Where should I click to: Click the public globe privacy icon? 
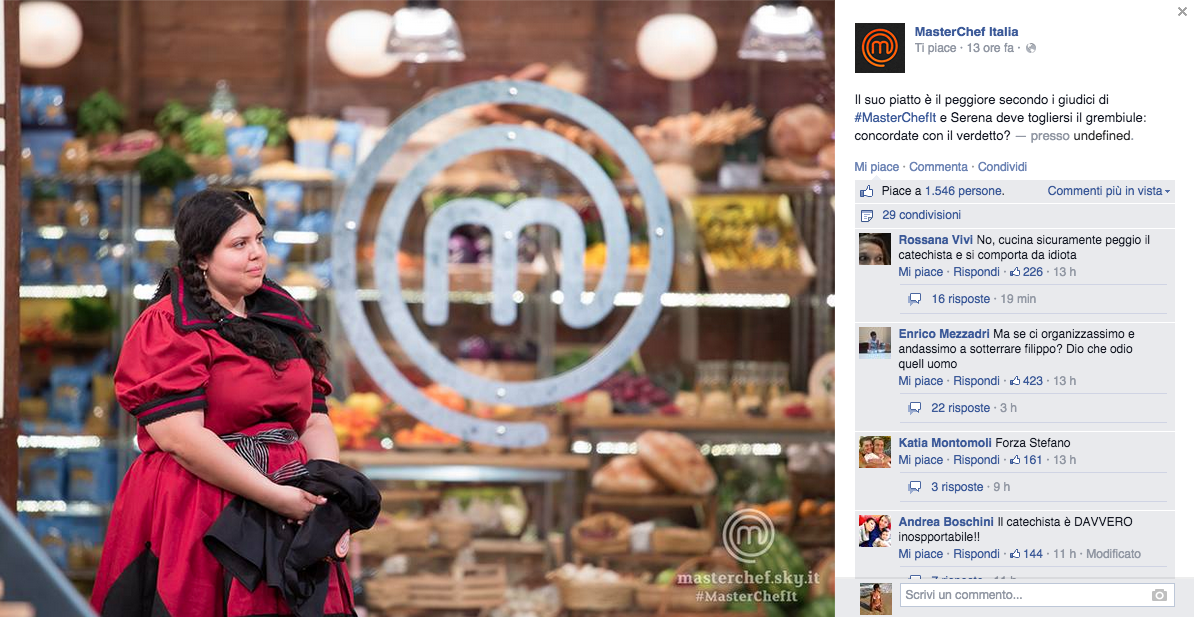click(x=1031, y=48)
